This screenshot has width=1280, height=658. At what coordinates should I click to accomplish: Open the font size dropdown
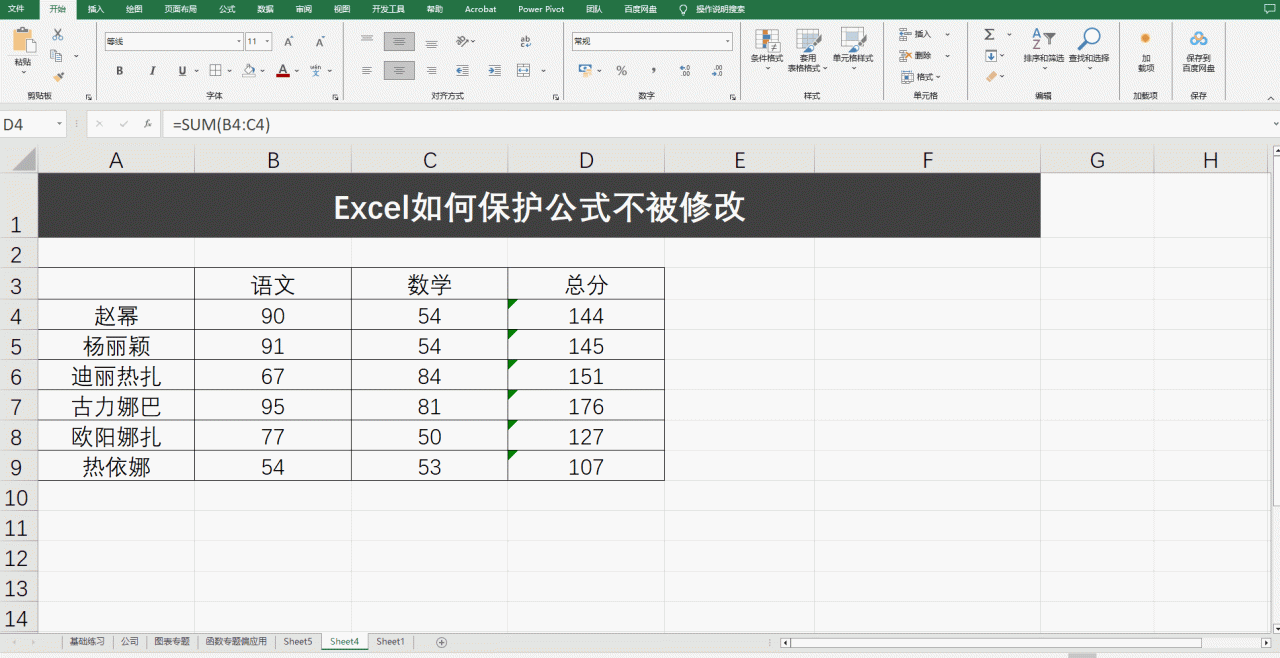(x=268, y=42)
